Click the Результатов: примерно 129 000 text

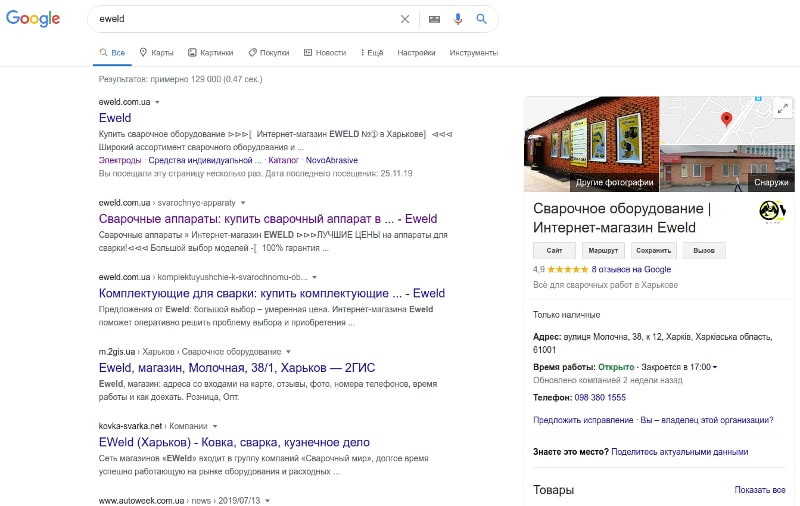click(180, 79)
